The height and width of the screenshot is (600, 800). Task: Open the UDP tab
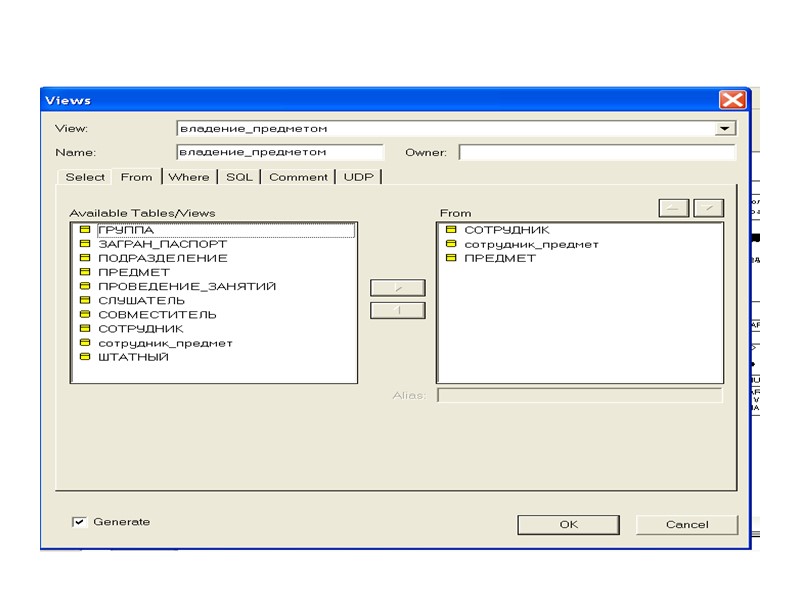pos(359,177)
